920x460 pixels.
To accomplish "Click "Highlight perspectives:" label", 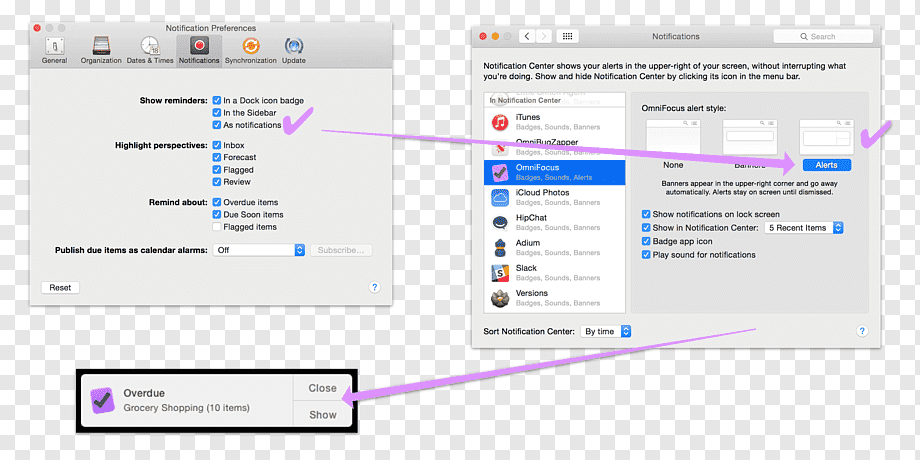I will (x=161, y=145).
